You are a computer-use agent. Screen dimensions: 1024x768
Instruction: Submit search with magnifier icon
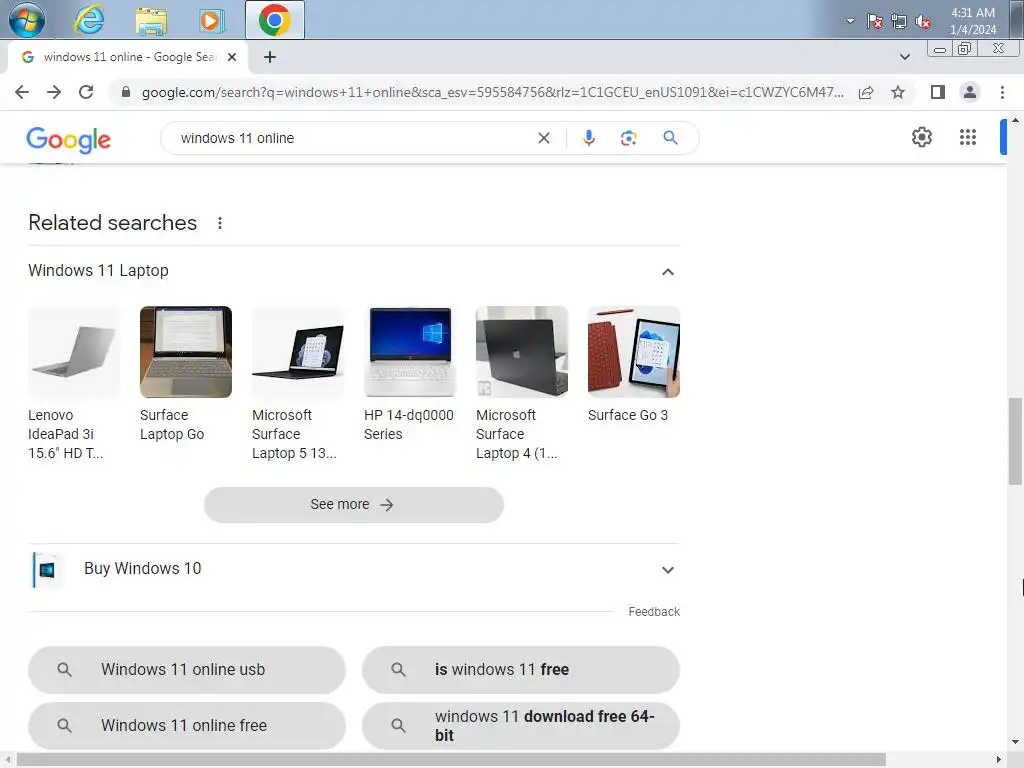click(x=670, y=138)
